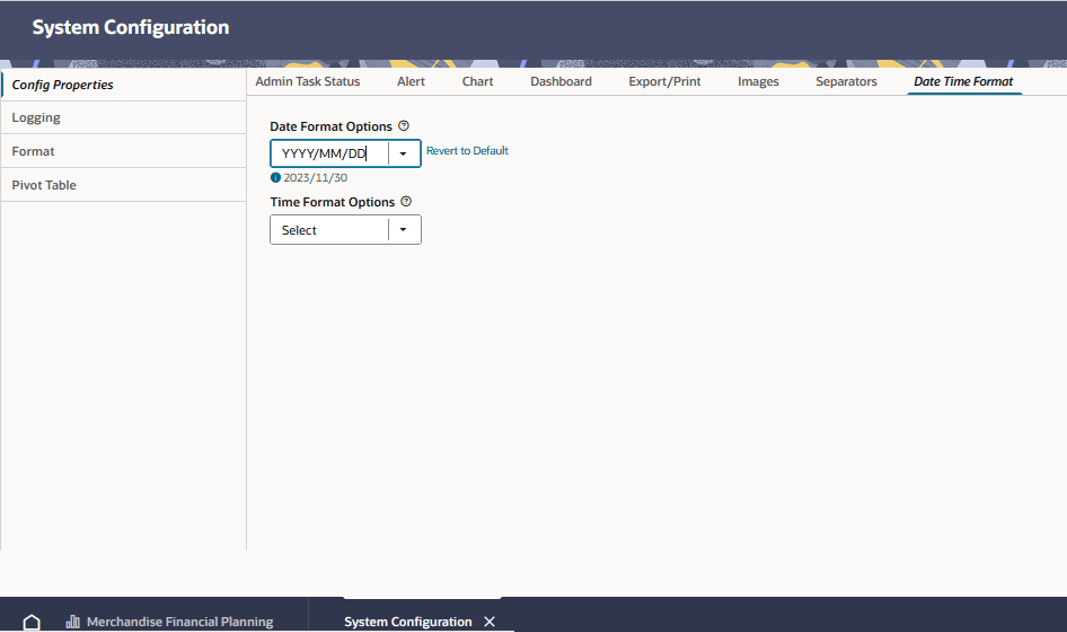The width and height of the screenshot is (1067, 632).
Task: Select Config Properties in the sidebar
Action: (123, 85)
